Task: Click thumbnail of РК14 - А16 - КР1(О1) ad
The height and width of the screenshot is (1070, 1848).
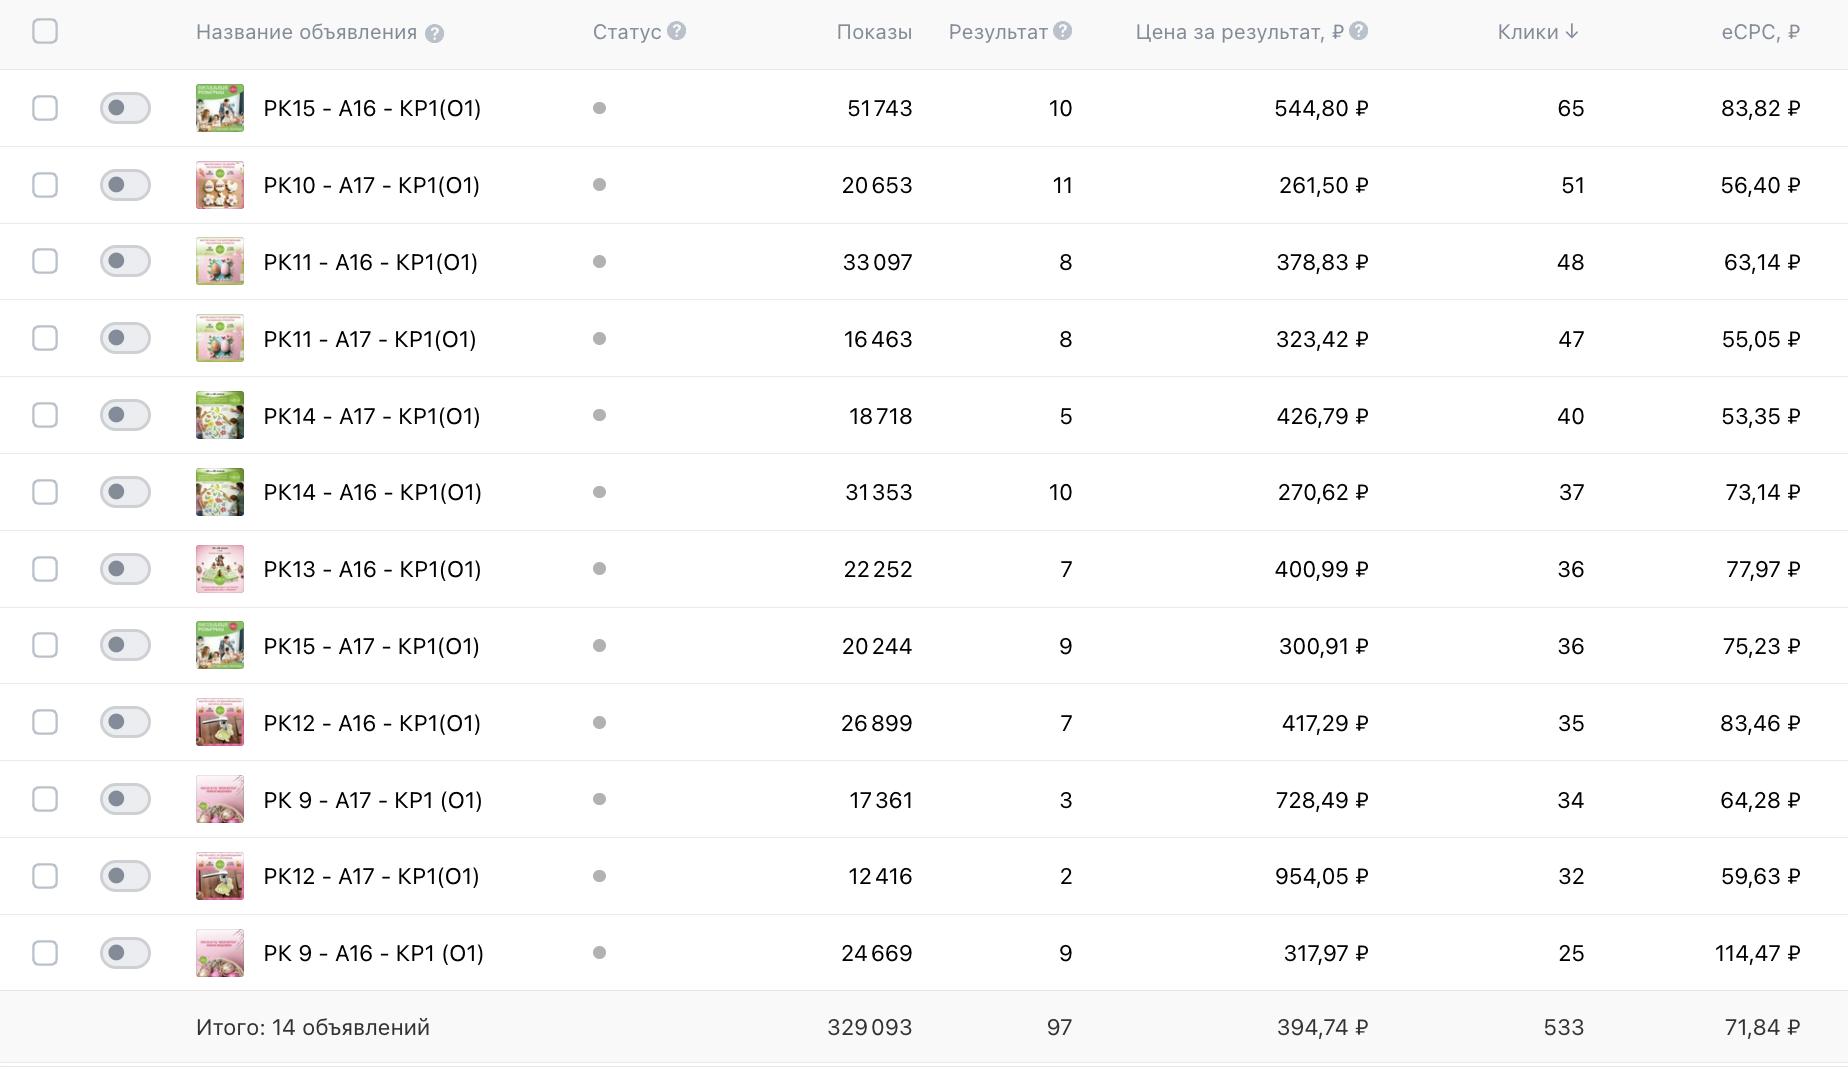Action: (220, 492)
